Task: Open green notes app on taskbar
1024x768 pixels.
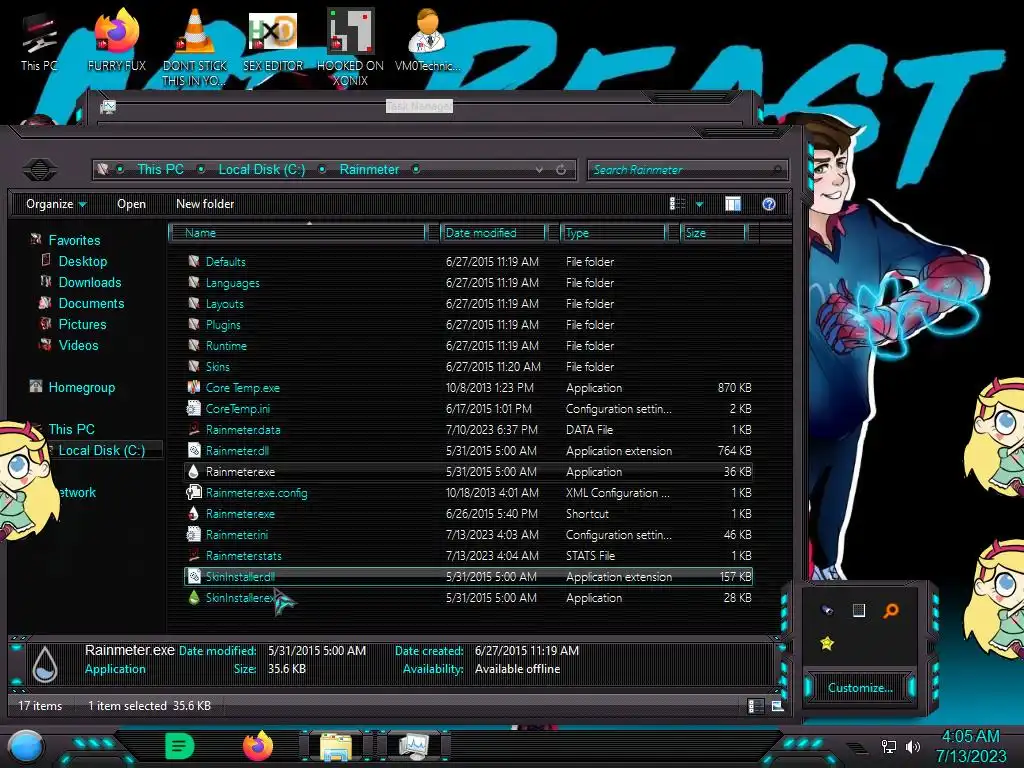Action: 180,746
